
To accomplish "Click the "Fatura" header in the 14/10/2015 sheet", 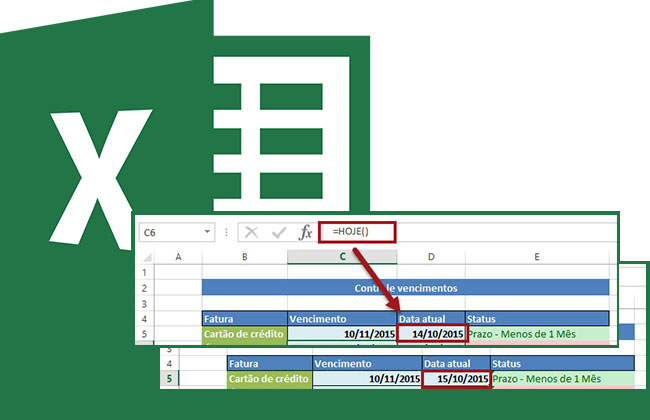I will click(x=245, y=319).
